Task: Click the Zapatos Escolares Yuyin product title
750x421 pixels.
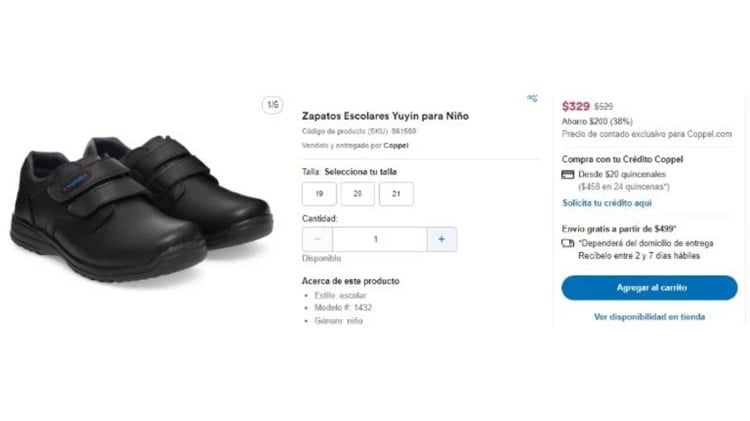Action: pyautogui.click(x=385, y=116)
